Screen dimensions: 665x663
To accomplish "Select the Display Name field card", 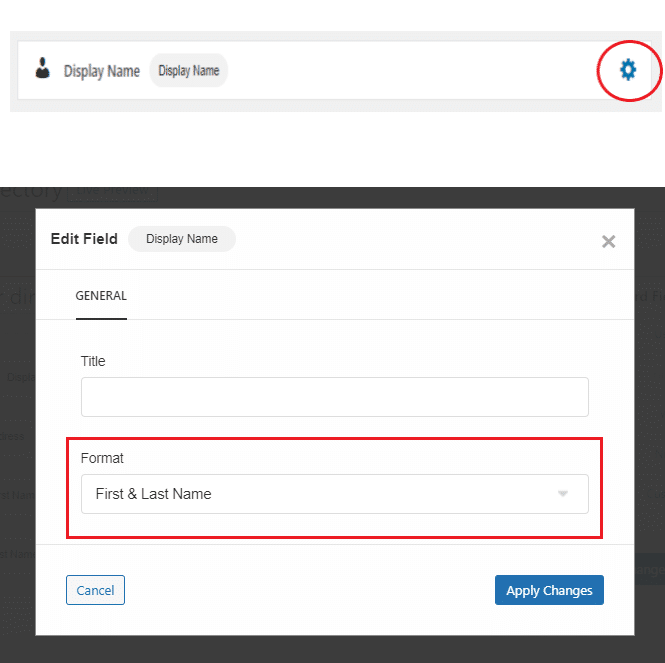I will [334, 70].
